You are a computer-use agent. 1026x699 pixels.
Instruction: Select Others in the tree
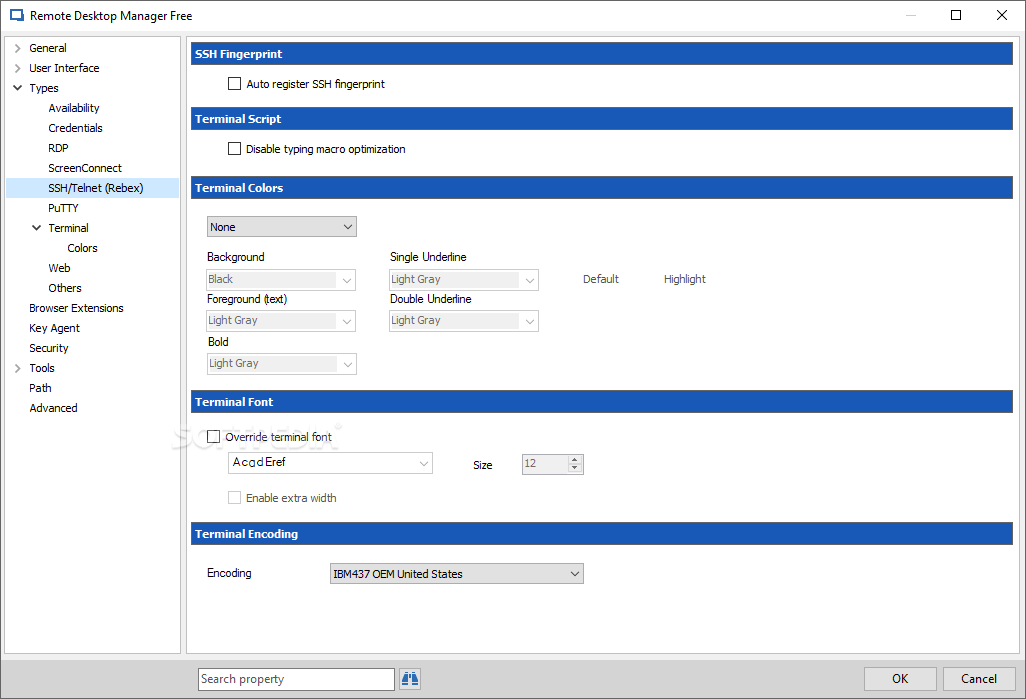click(65, 288)
